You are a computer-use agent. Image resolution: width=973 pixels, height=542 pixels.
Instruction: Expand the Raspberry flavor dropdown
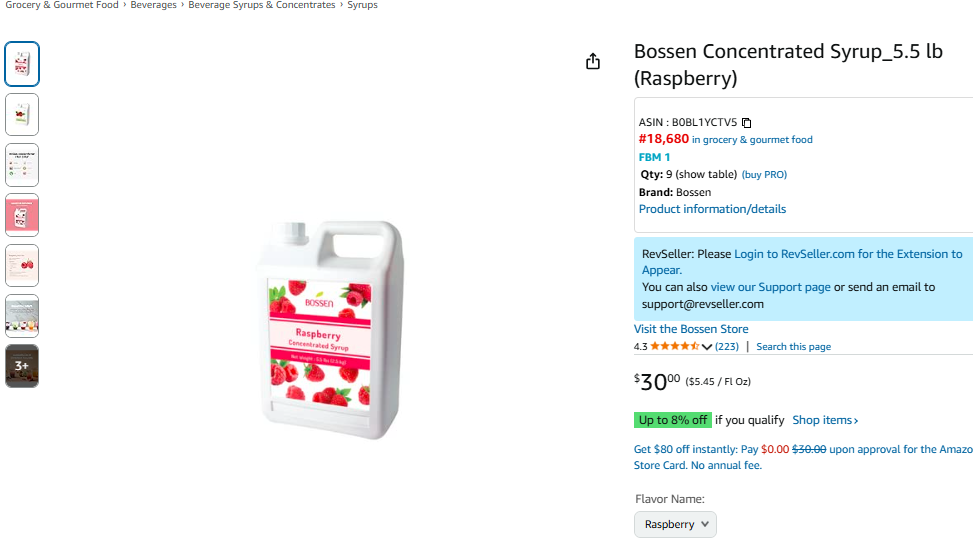(675, 524)
